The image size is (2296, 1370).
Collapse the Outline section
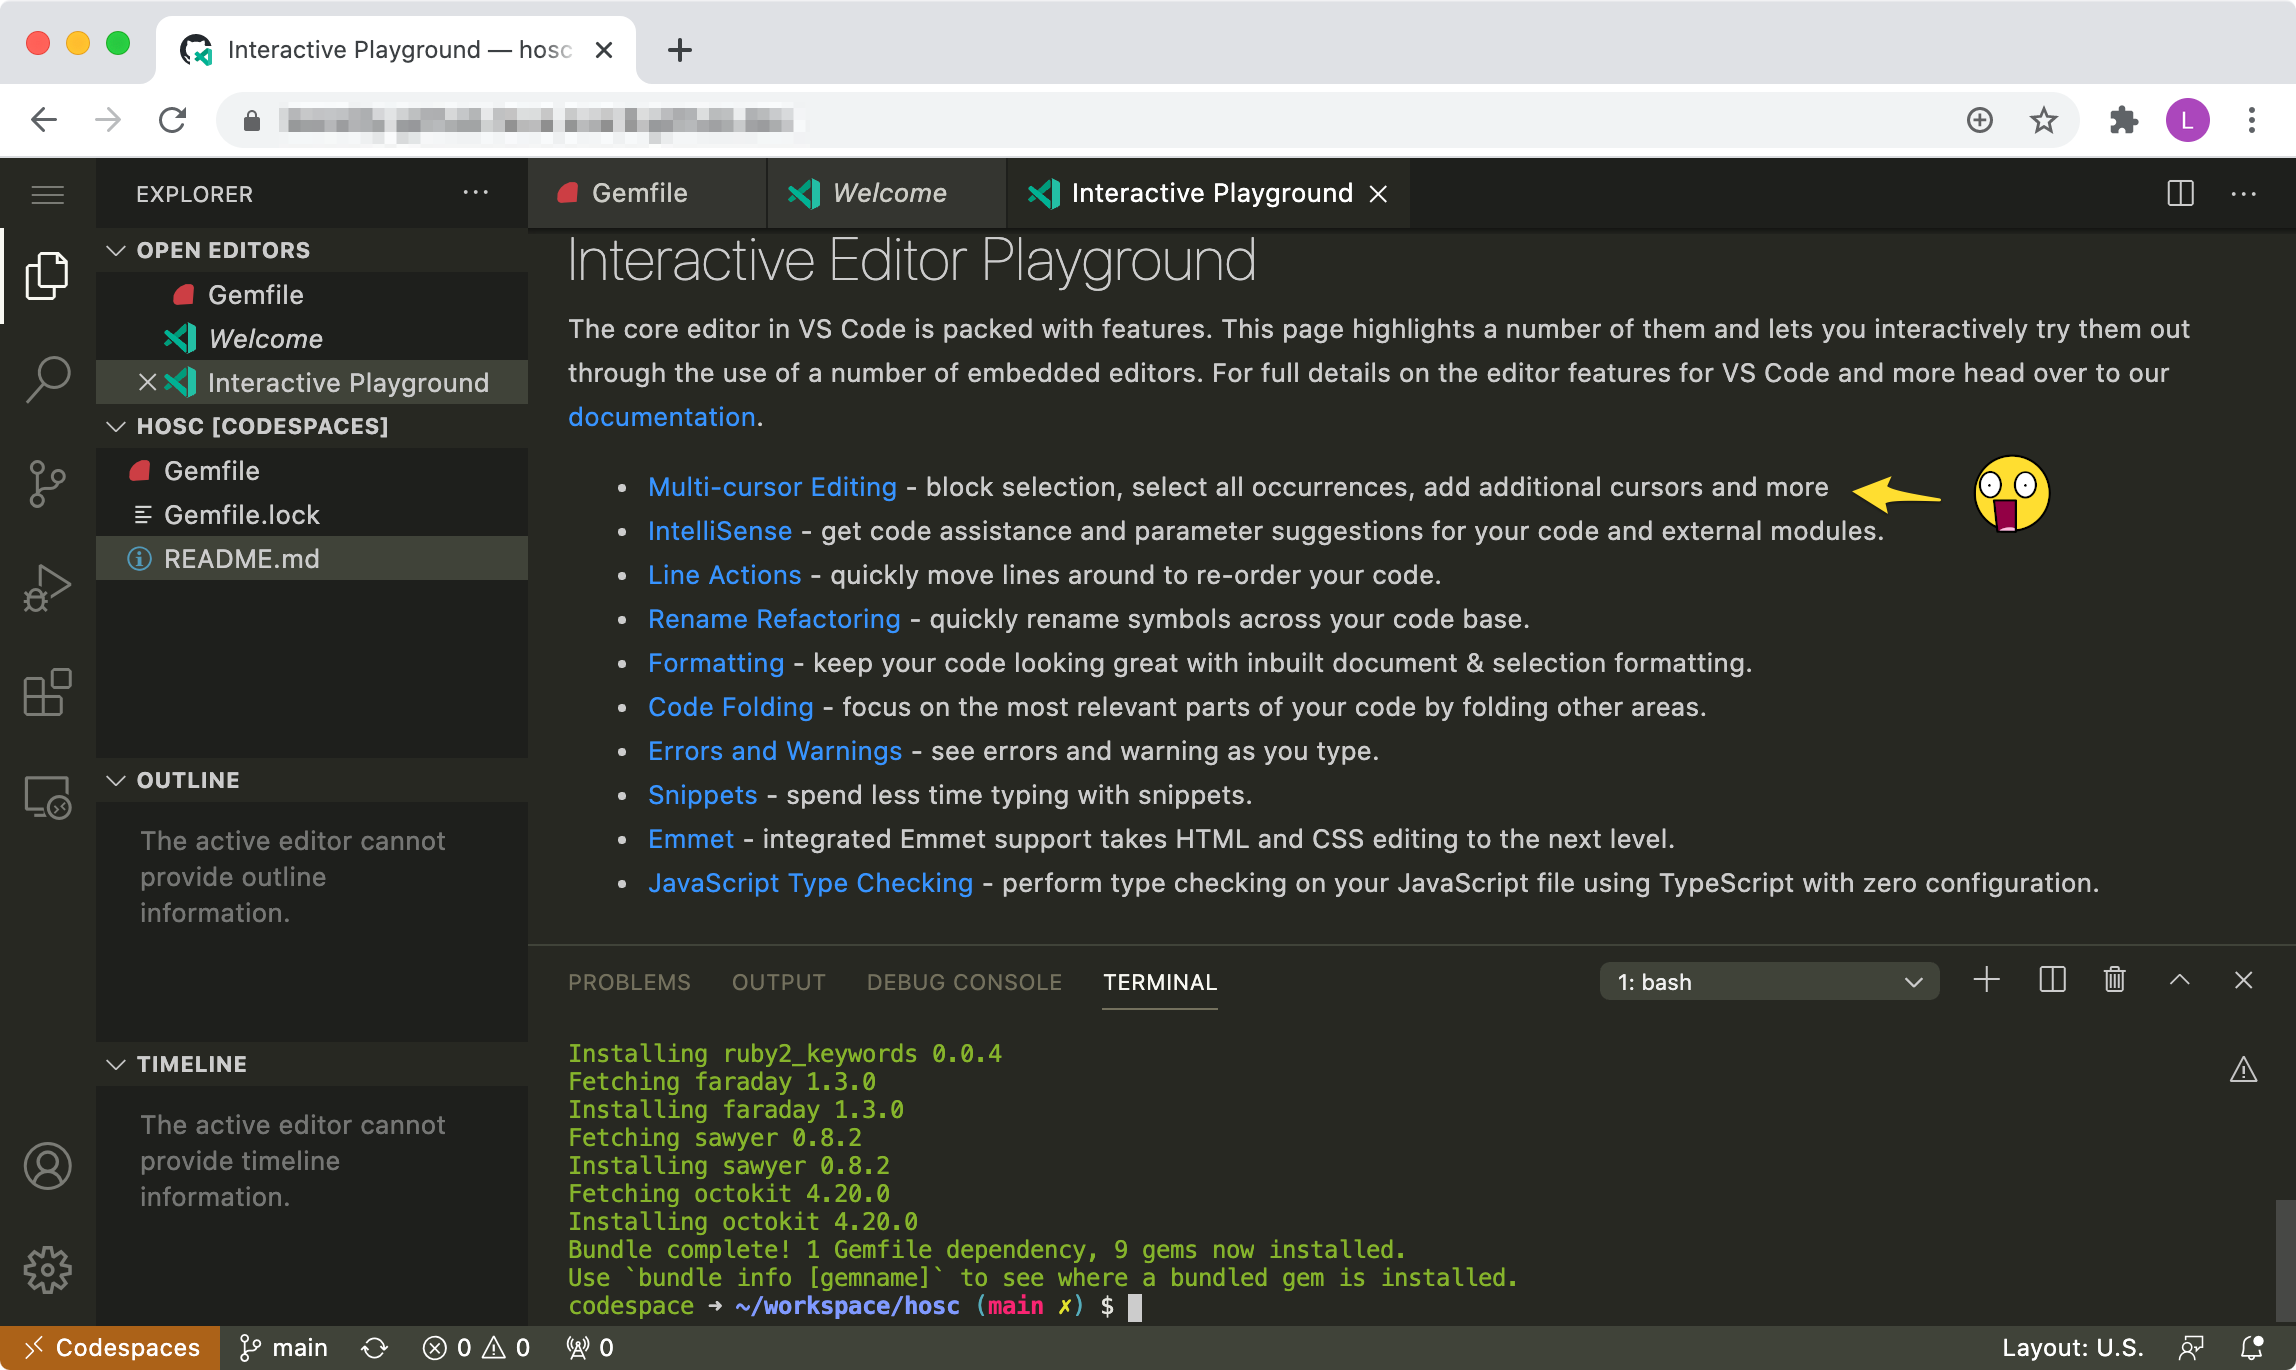point(116,780)
